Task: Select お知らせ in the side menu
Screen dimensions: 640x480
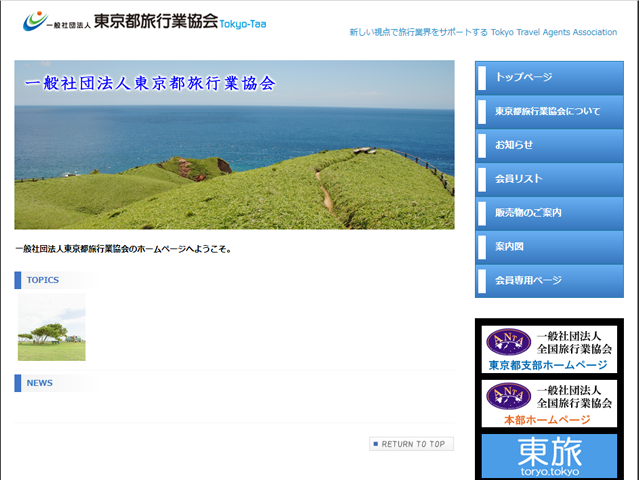Action: coord(548,145)
